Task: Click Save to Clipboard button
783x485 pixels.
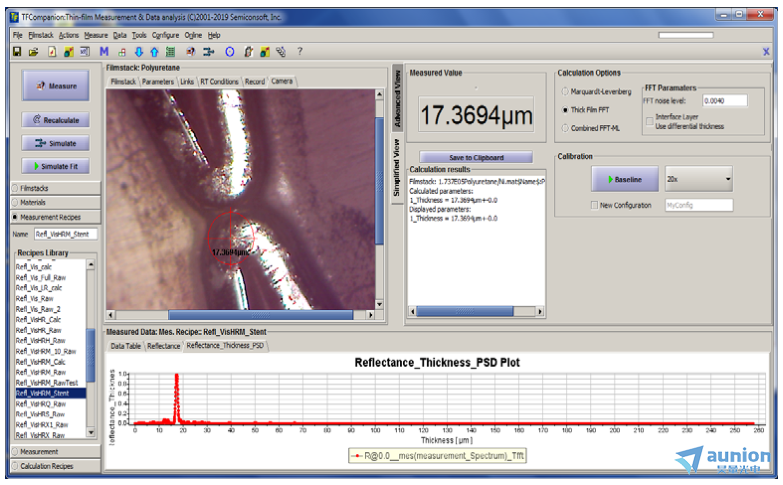Action: (x=476, y=157)
